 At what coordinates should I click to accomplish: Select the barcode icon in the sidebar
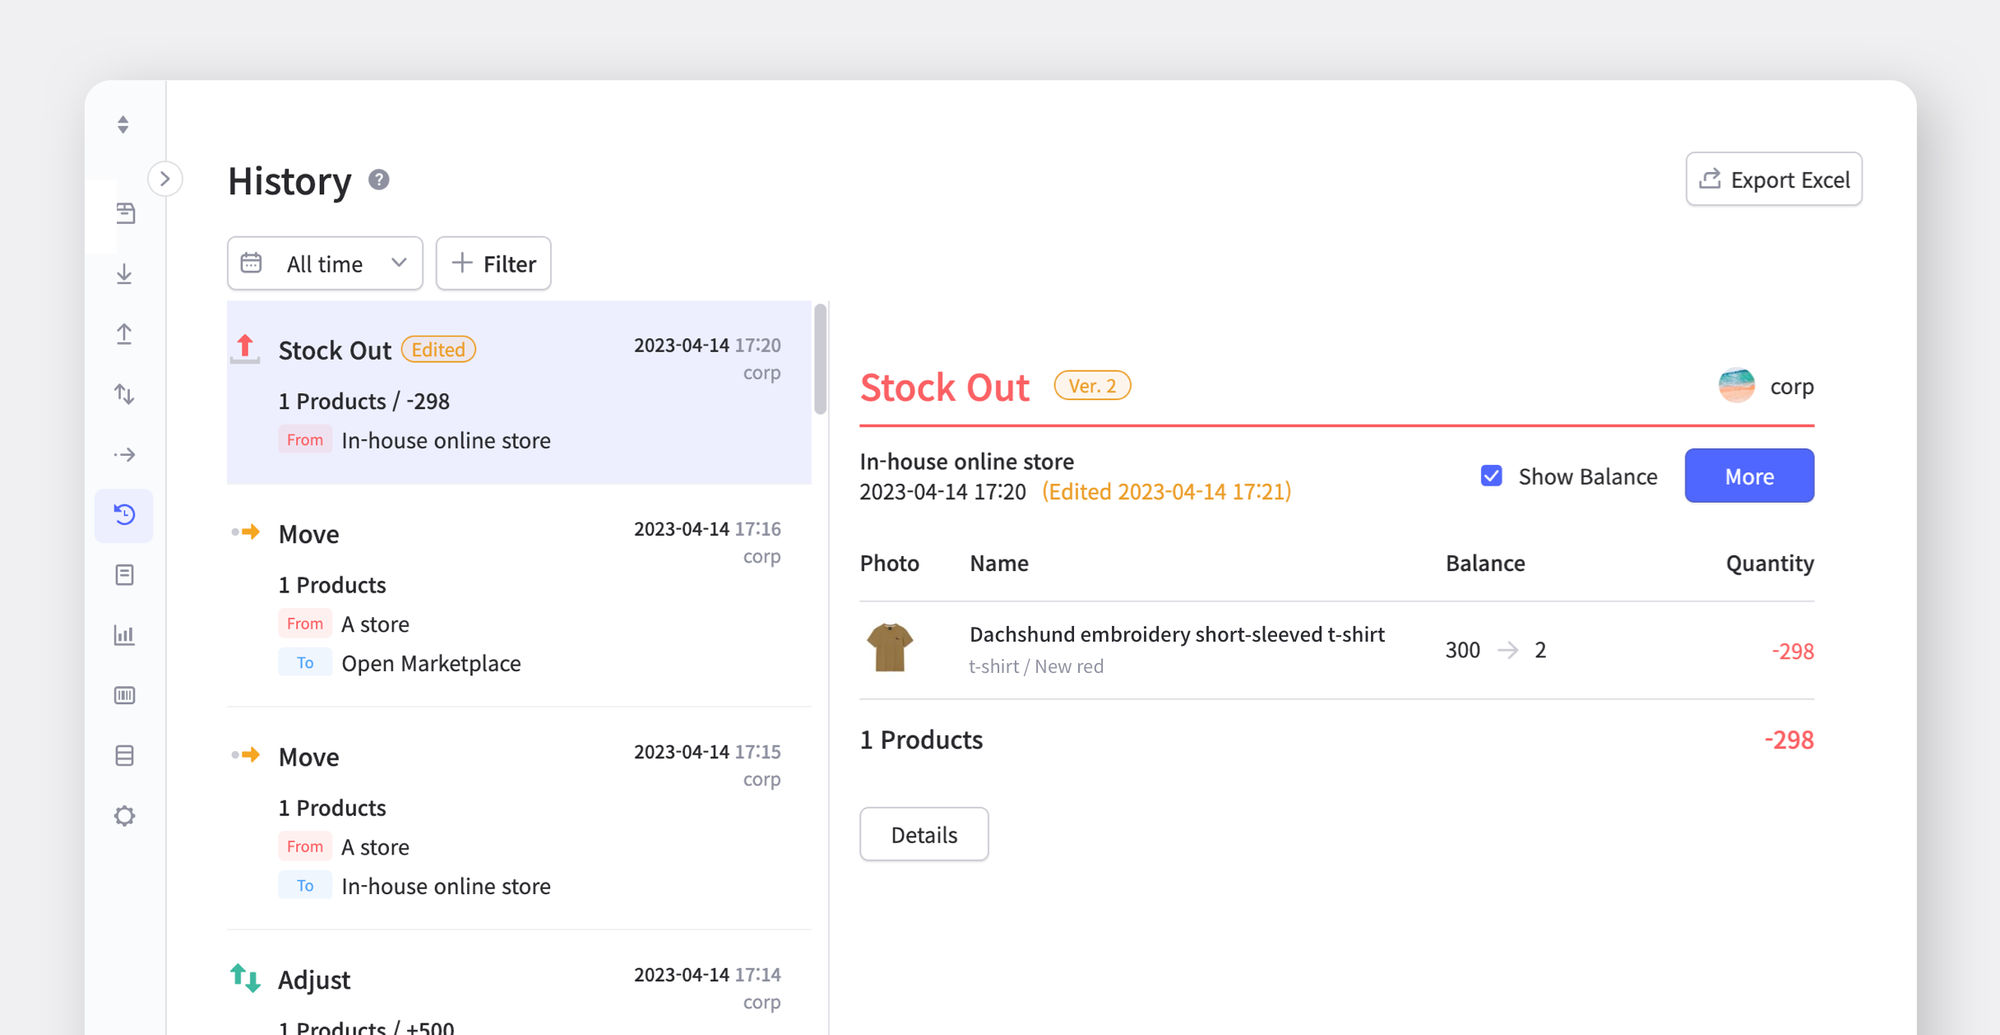(124, 695)
